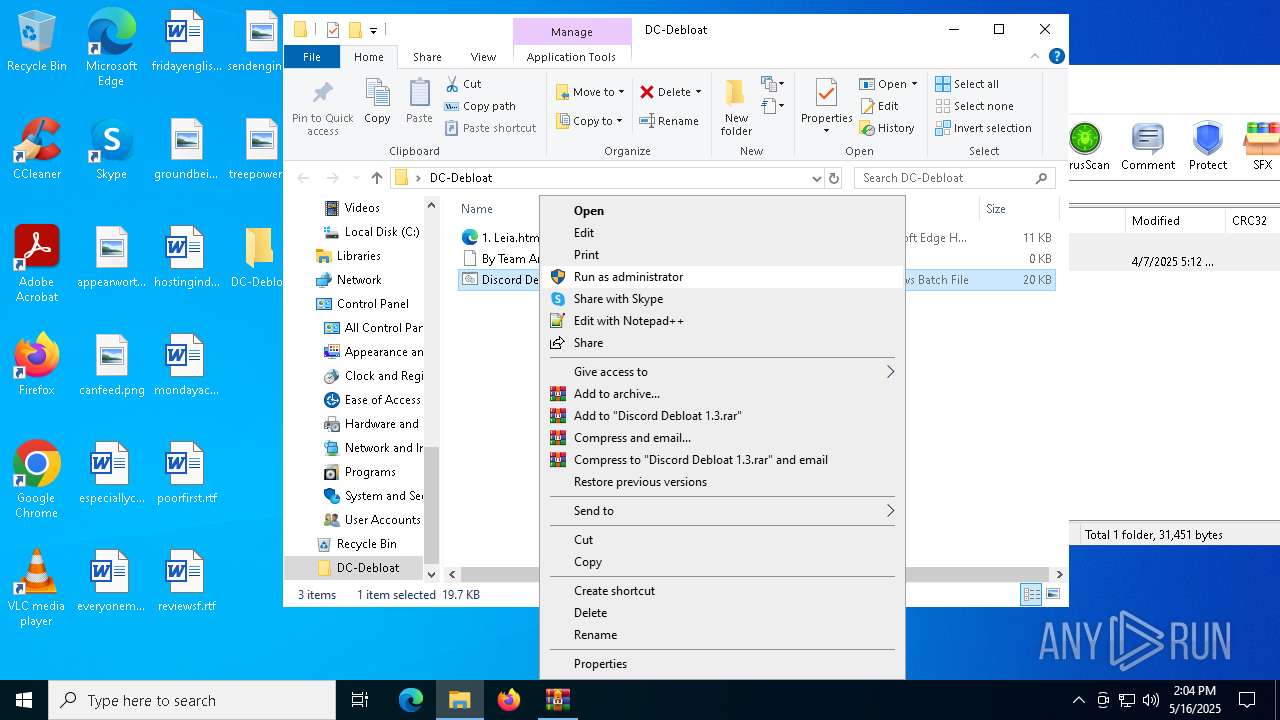The image size is (1280, 720).
Task: Expand the Send to submenu arrow
Action: coord(889,511)
